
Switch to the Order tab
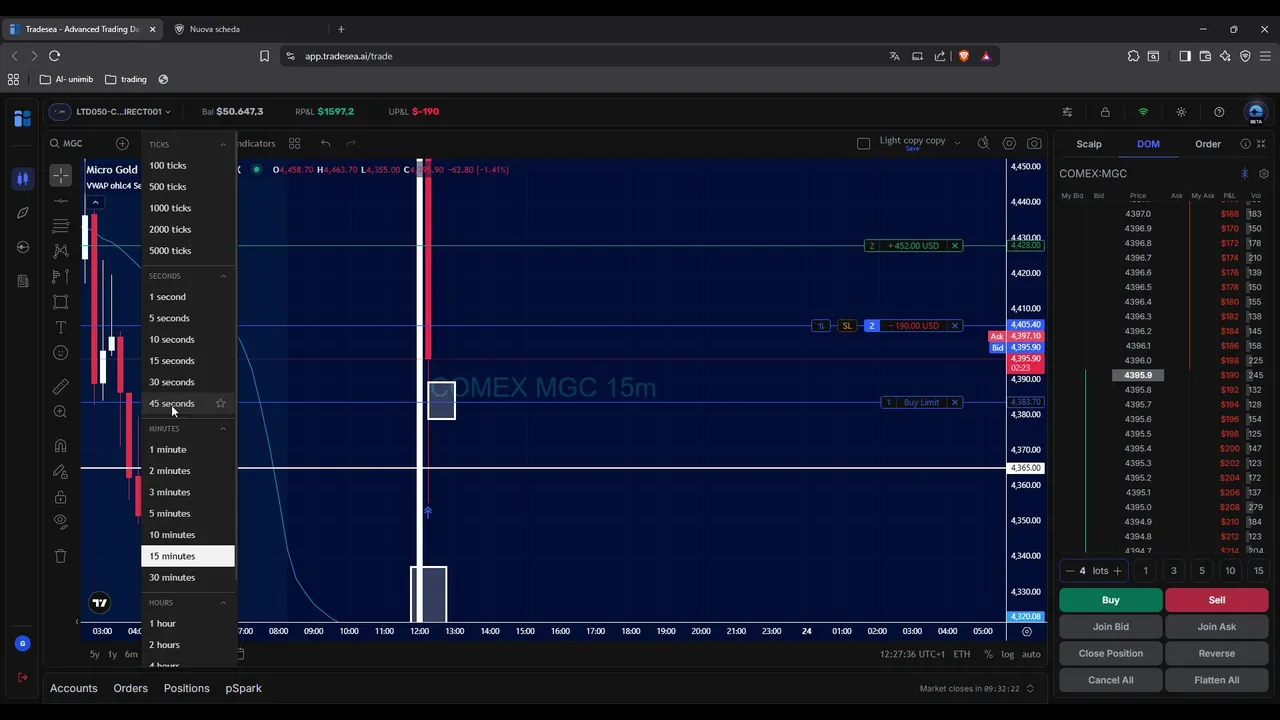pos(1208,144)
